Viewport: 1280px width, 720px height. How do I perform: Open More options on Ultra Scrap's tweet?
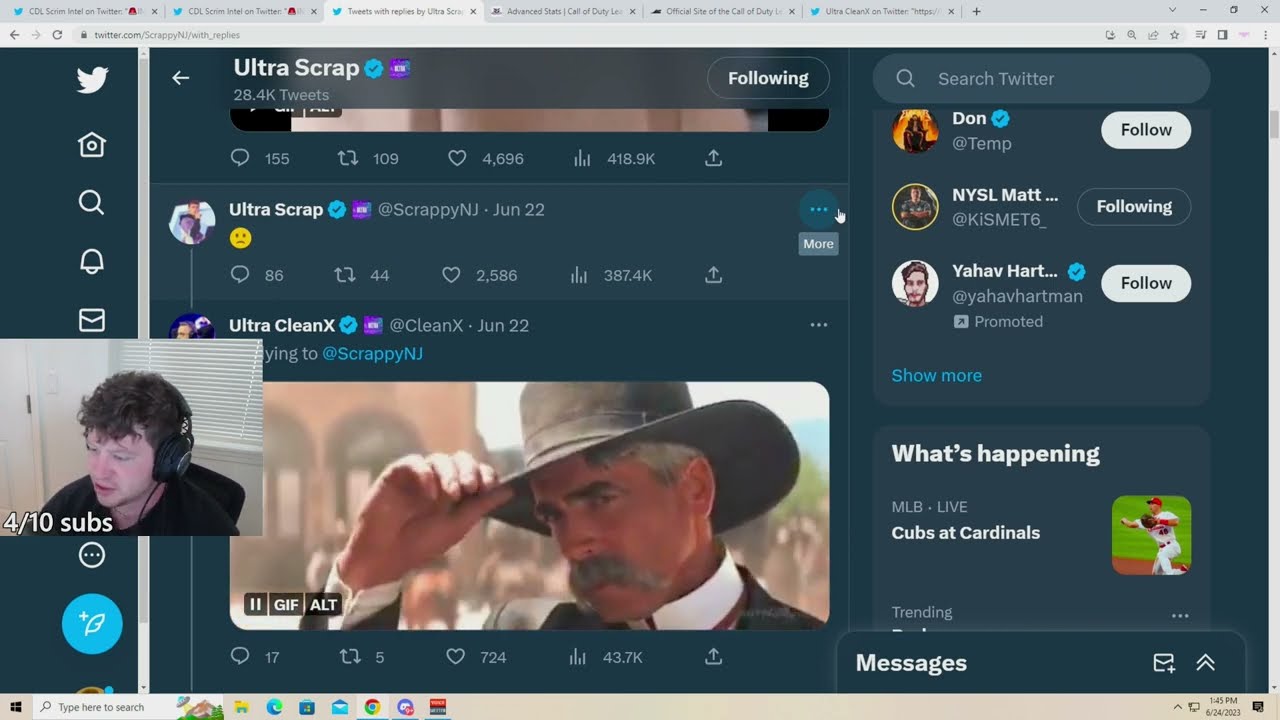tap(818, 209)
